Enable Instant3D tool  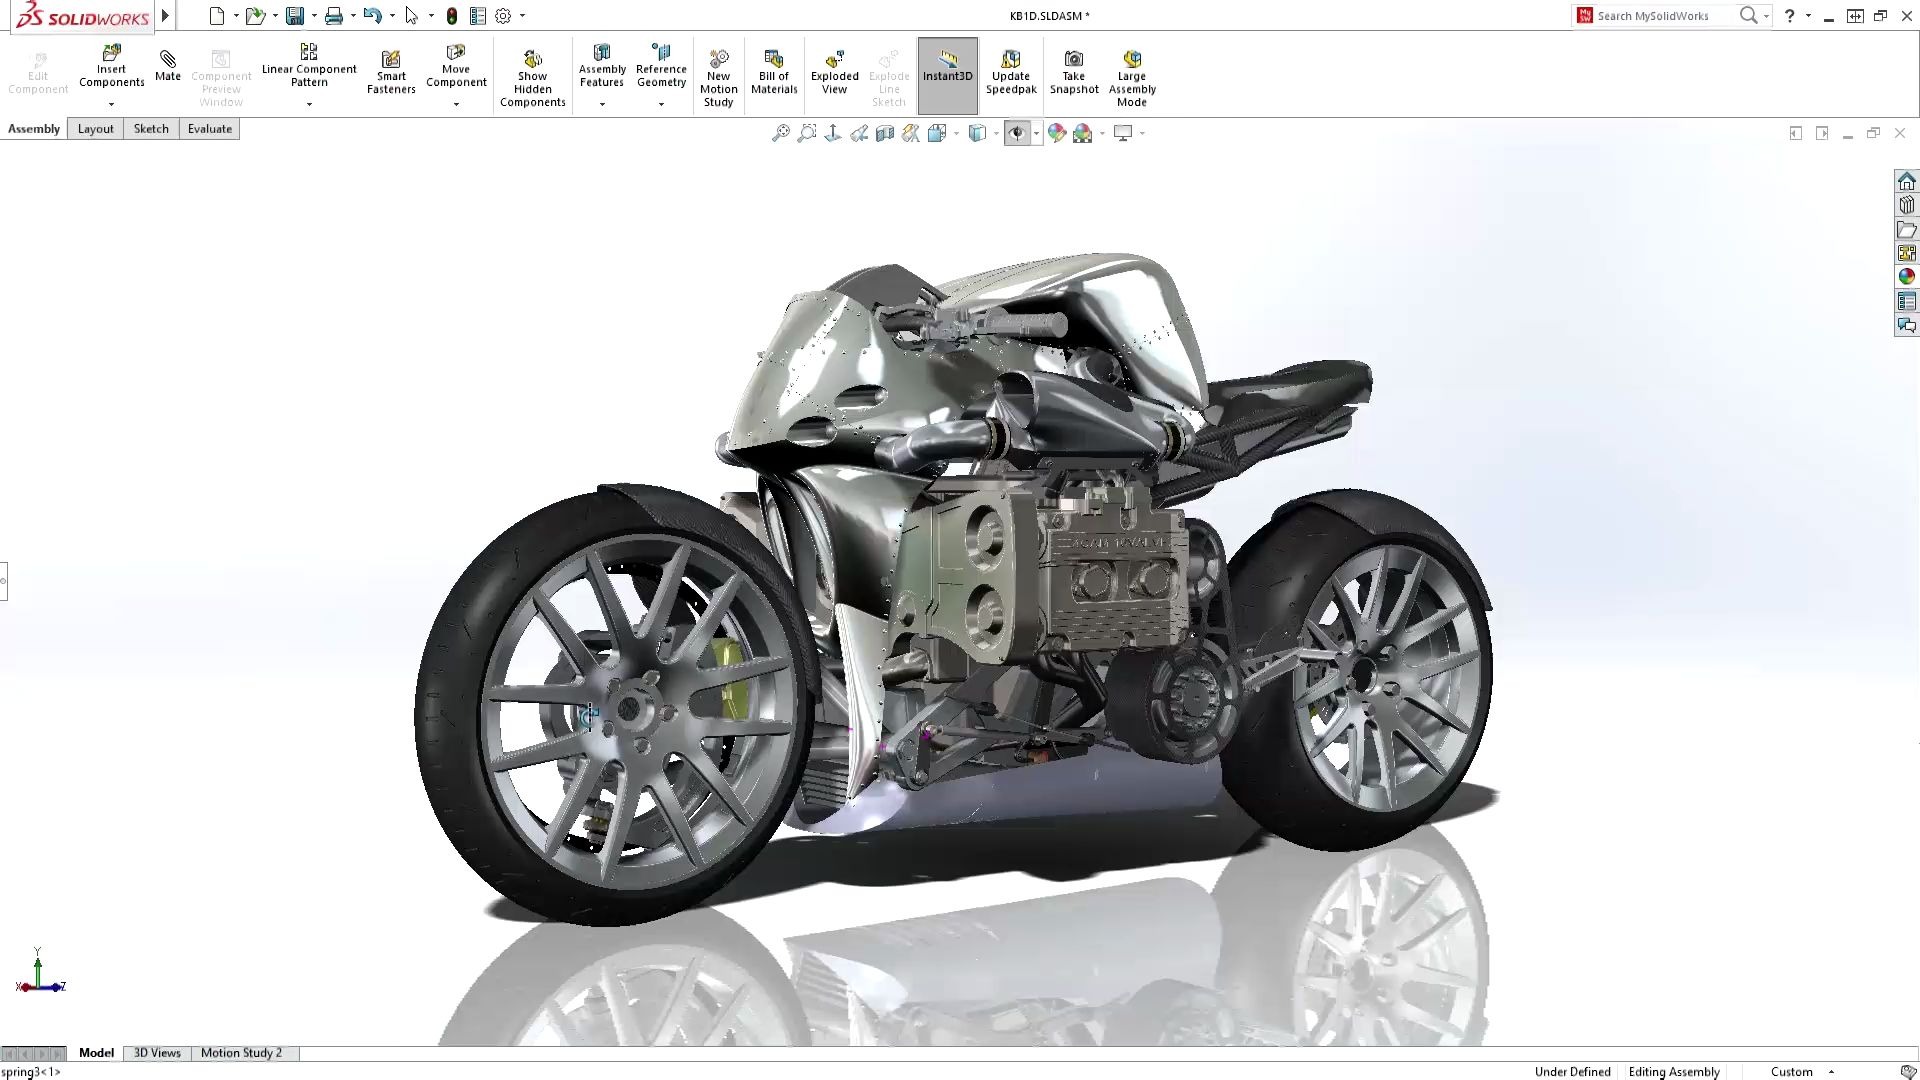point(947,74)
